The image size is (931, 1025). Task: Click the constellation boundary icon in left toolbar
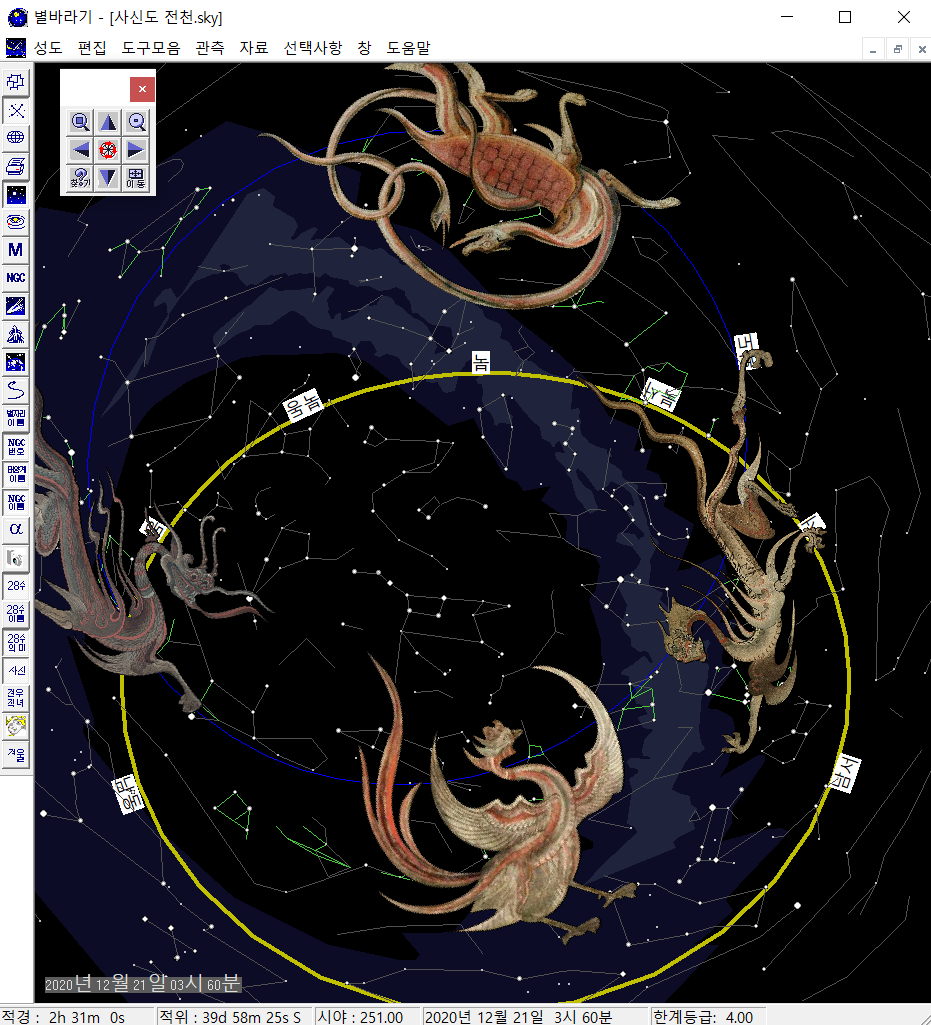click(x=16, y=82)
